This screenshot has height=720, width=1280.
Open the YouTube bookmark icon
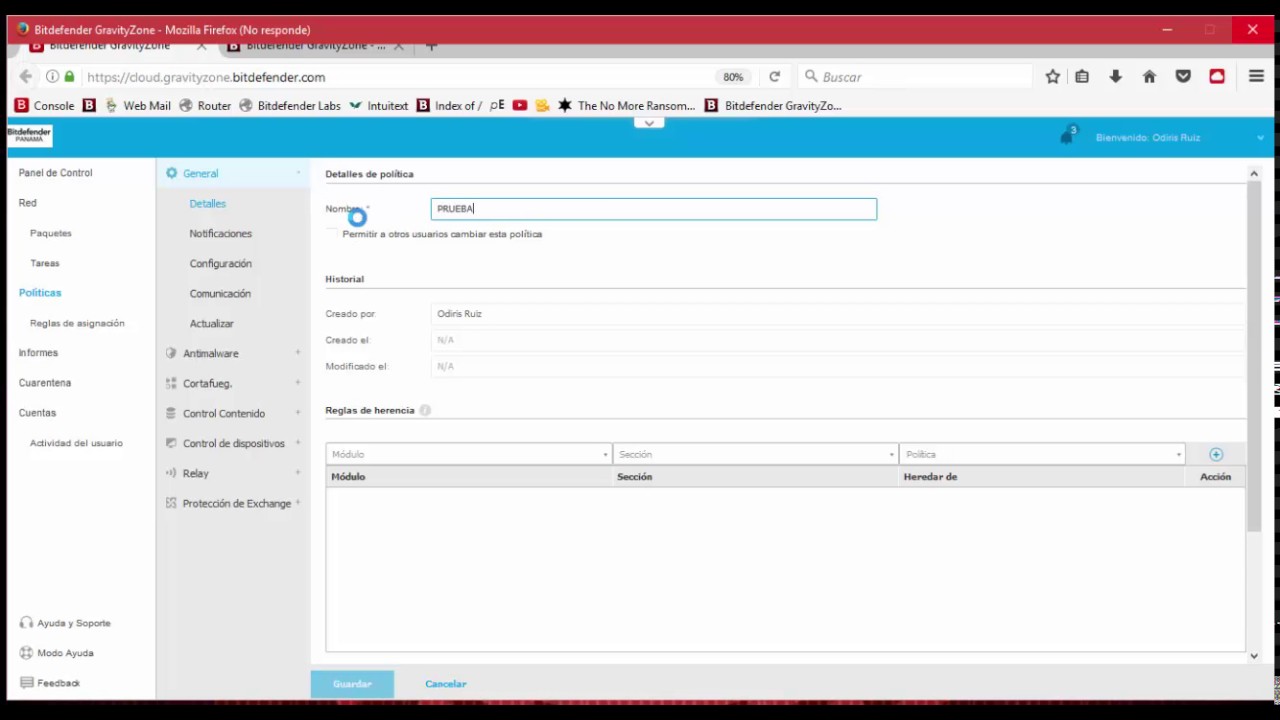pos(520,105)
